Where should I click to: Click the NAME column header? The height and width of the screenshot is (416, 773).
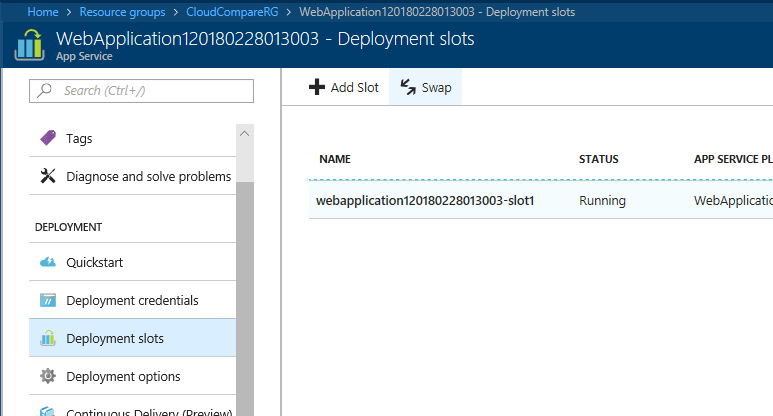click(x=335, y=159)
